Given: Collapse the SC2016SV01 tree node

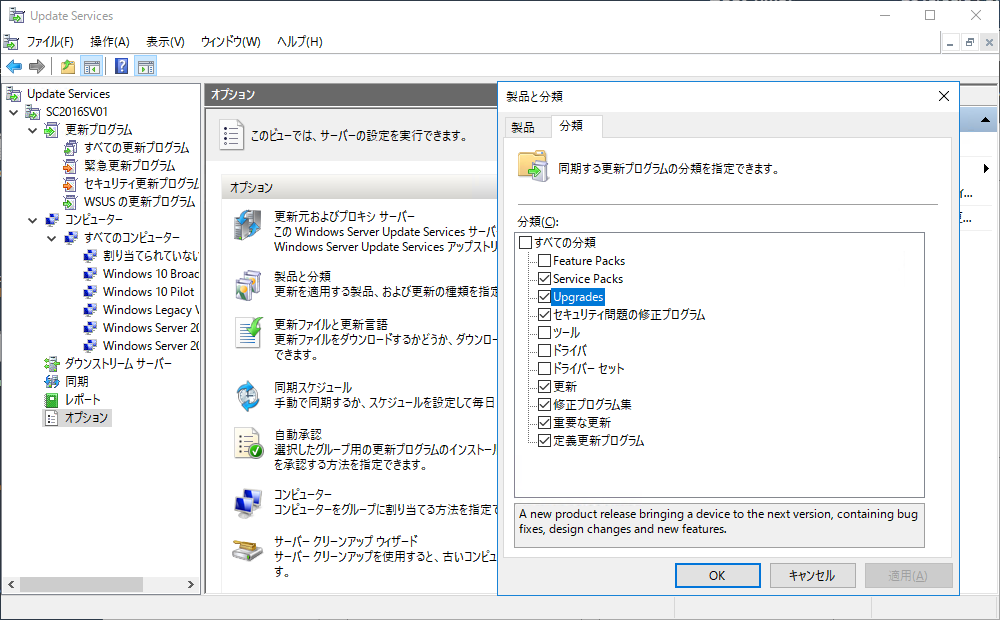Looking at the screenshot, I should 14,112.
